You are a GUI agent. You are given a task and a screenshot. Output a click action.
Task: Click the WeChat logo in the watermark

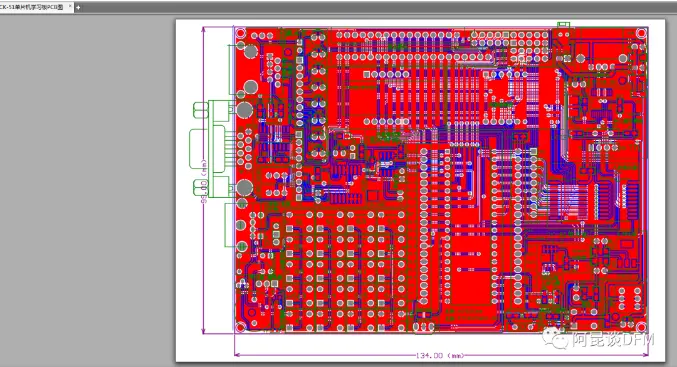click(x=555, y=338)
